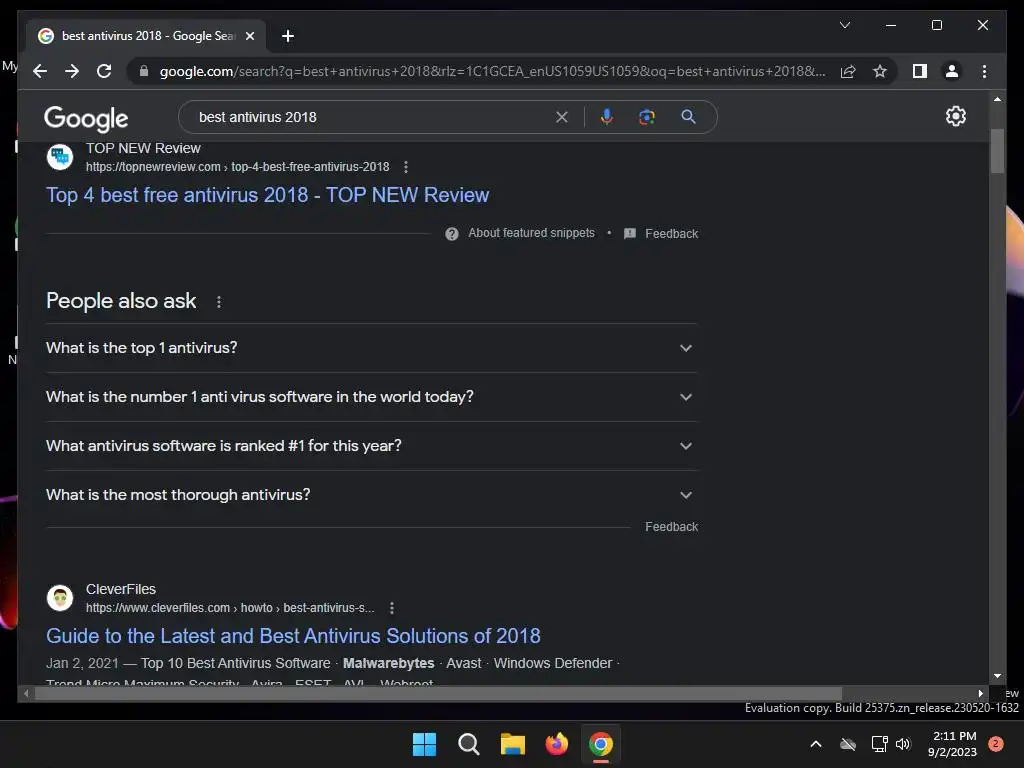The height and width of the screenshot is (768, 1024).
Task: Open more options for topnewreview result
Action: [406, 167]
